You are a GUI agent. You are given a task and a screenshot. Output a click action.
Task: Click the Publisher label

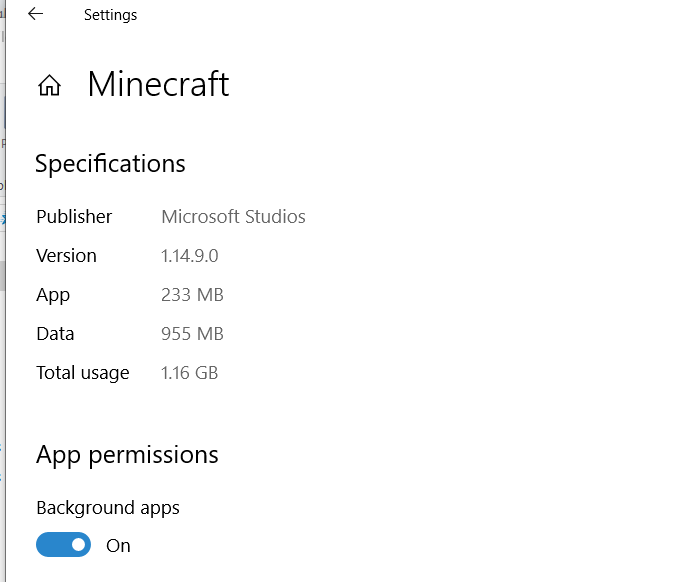[x=74, y=217]
